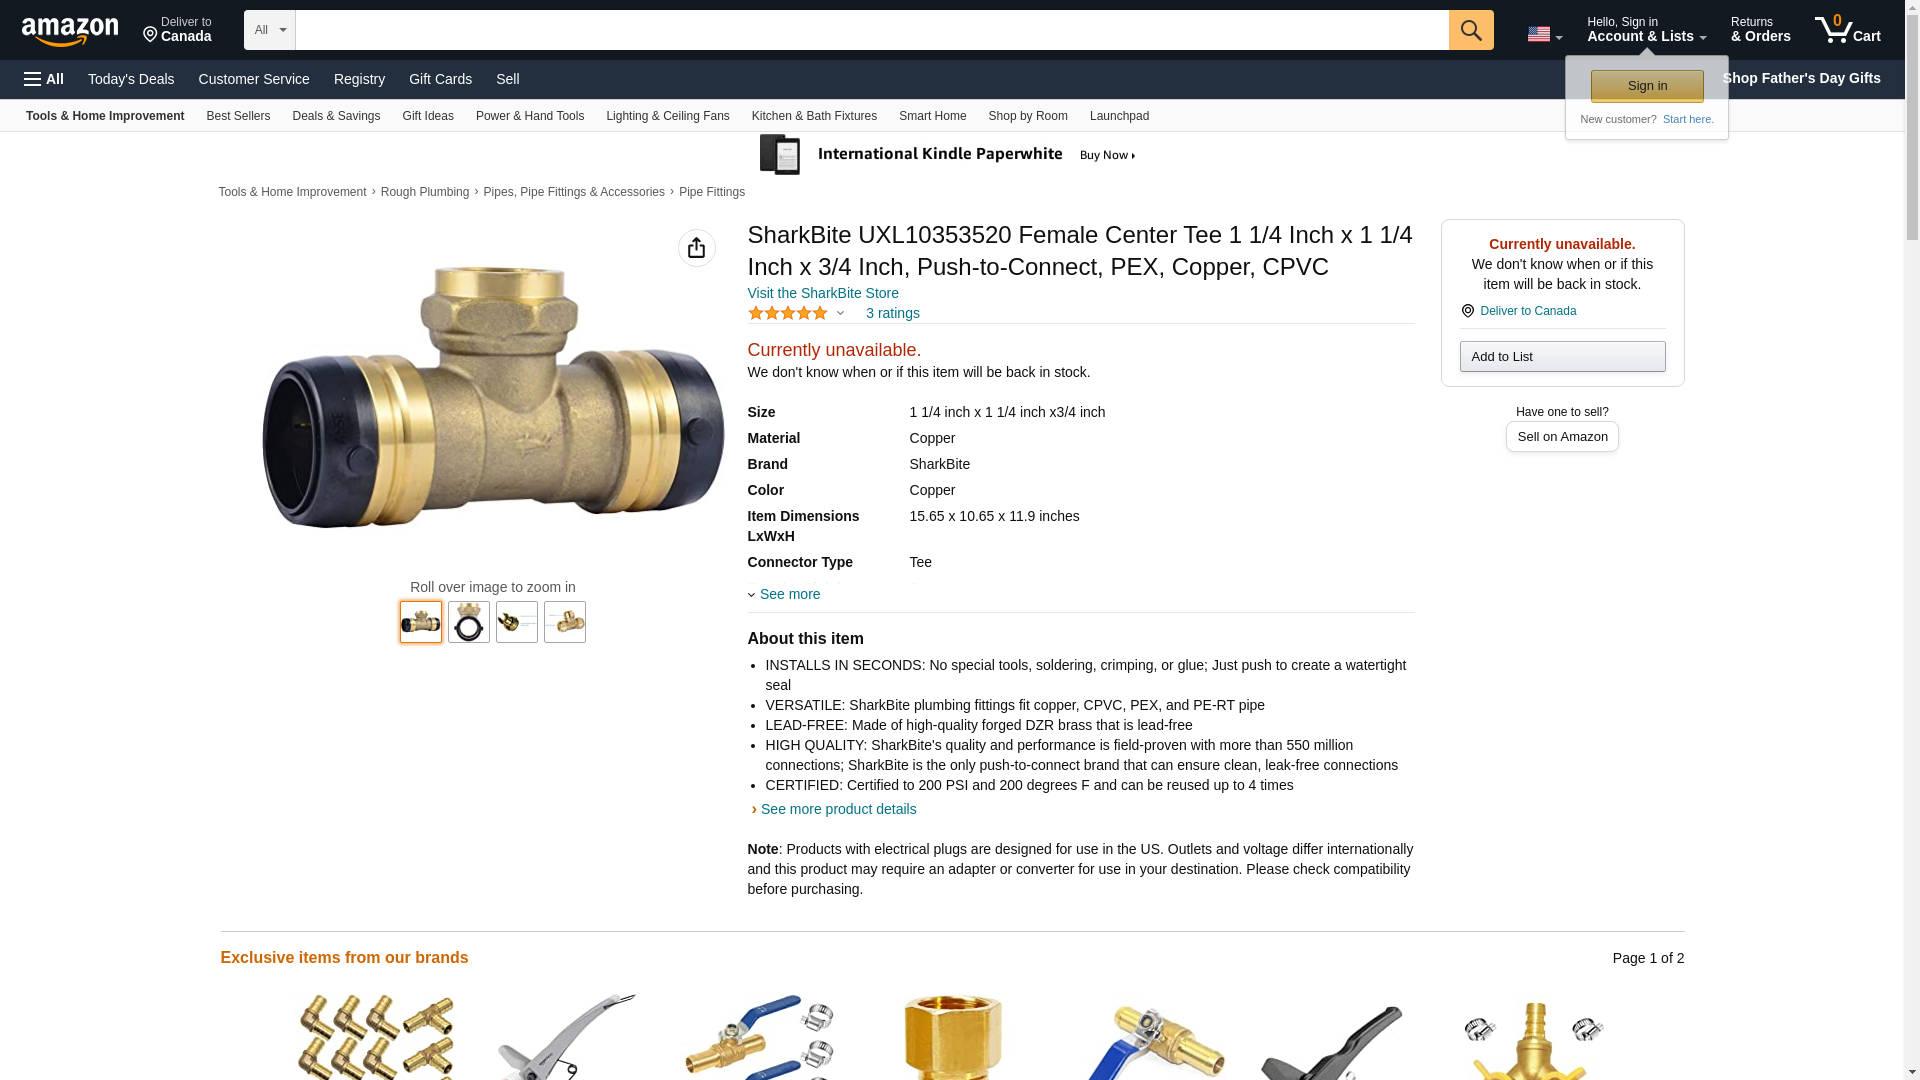Image resolution: width=1920 pixels, height=1080 pixels.
Task: Visit the SharkBite Store link
Action: [823, 293]
